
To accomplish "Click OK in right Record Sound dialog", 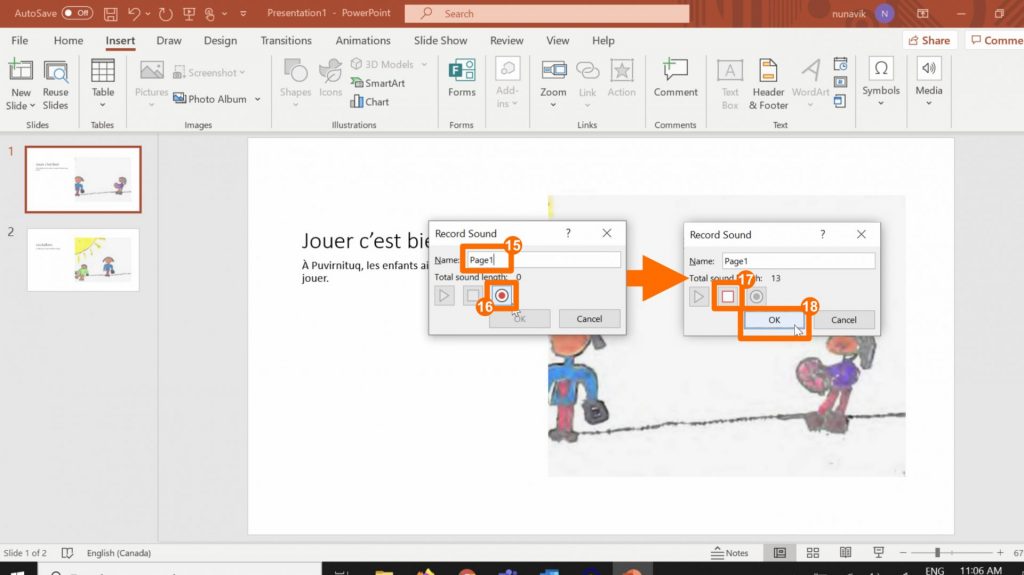I will click(x=774, y=320).
